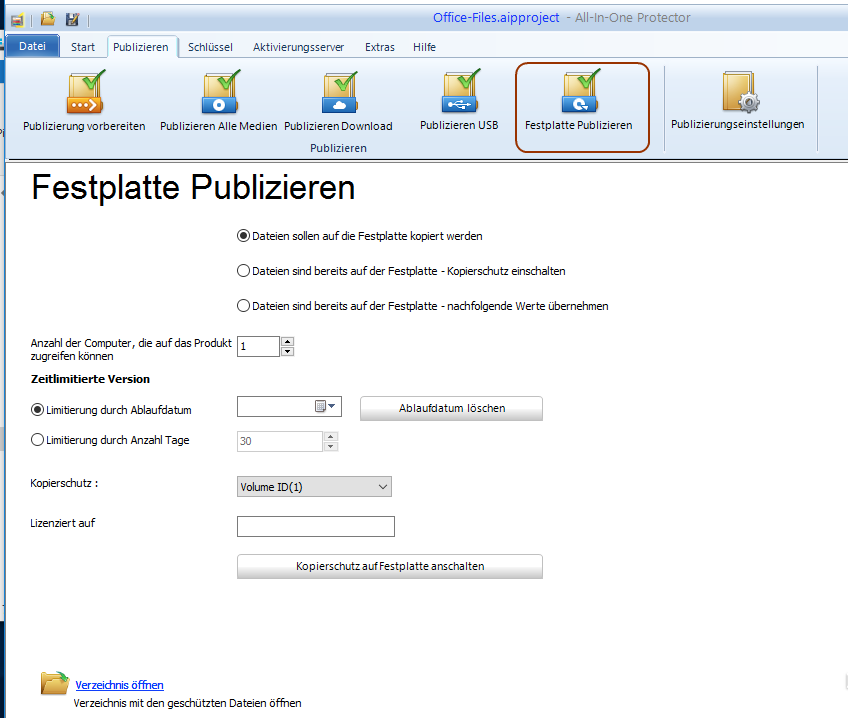Open Publizierungseinstellungen with the gear folder icon
Screen dimensions: 848x718
(738, 93)
